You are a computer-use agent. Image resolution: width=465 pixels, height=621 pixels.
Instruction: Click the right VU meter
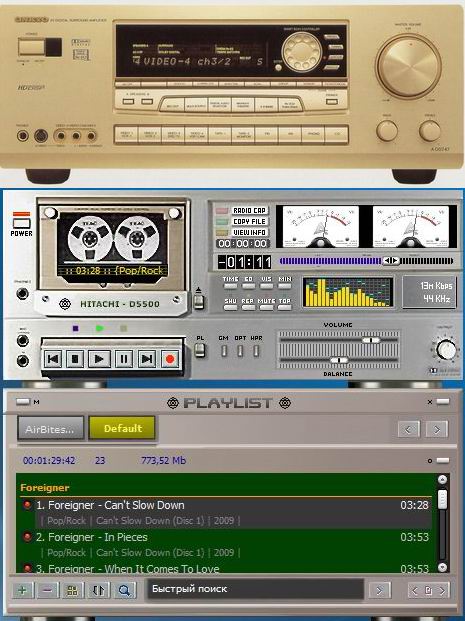[411, 227]
